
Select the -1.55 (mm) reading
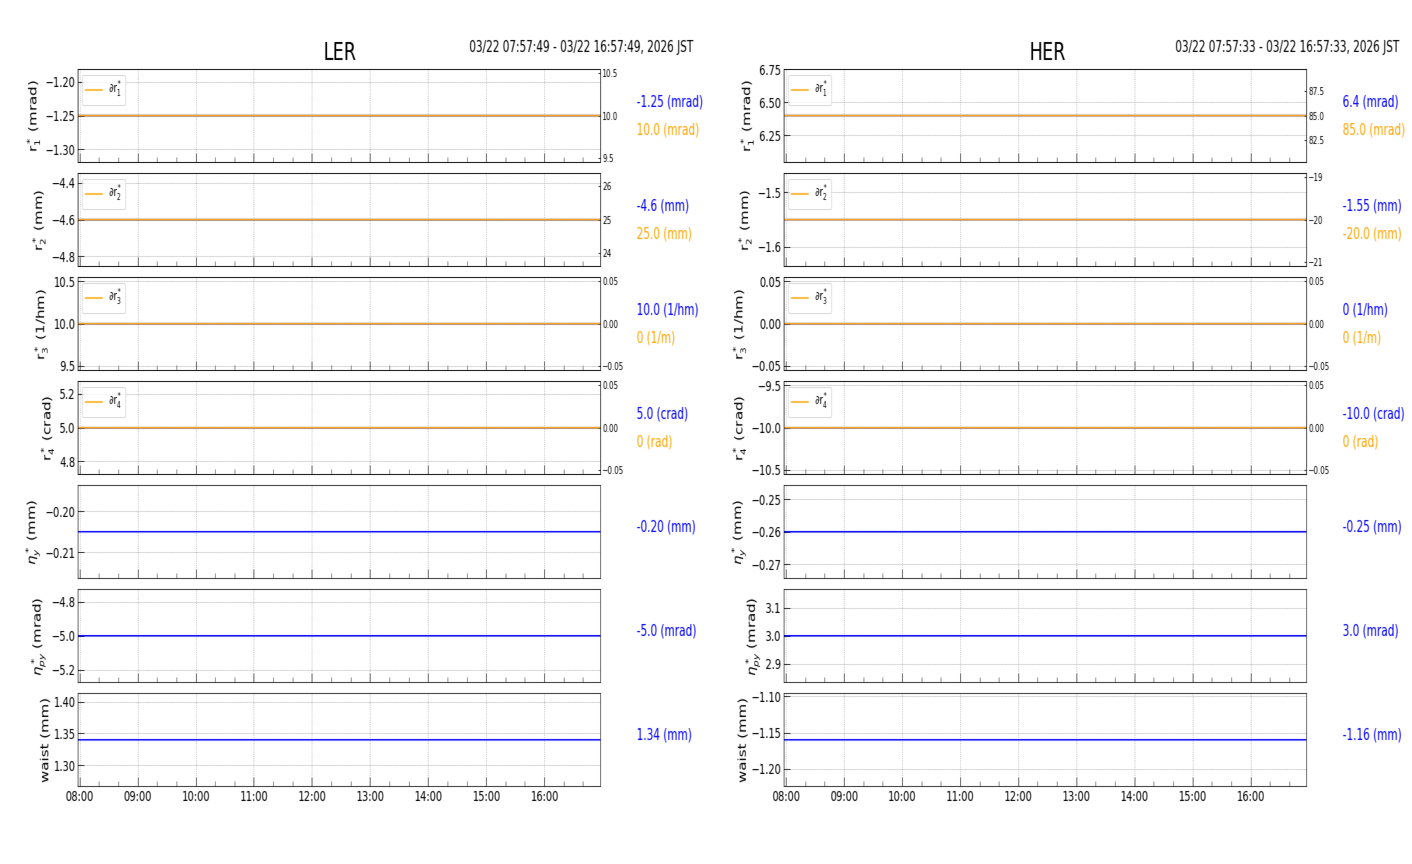click(x=1372, y=206)
